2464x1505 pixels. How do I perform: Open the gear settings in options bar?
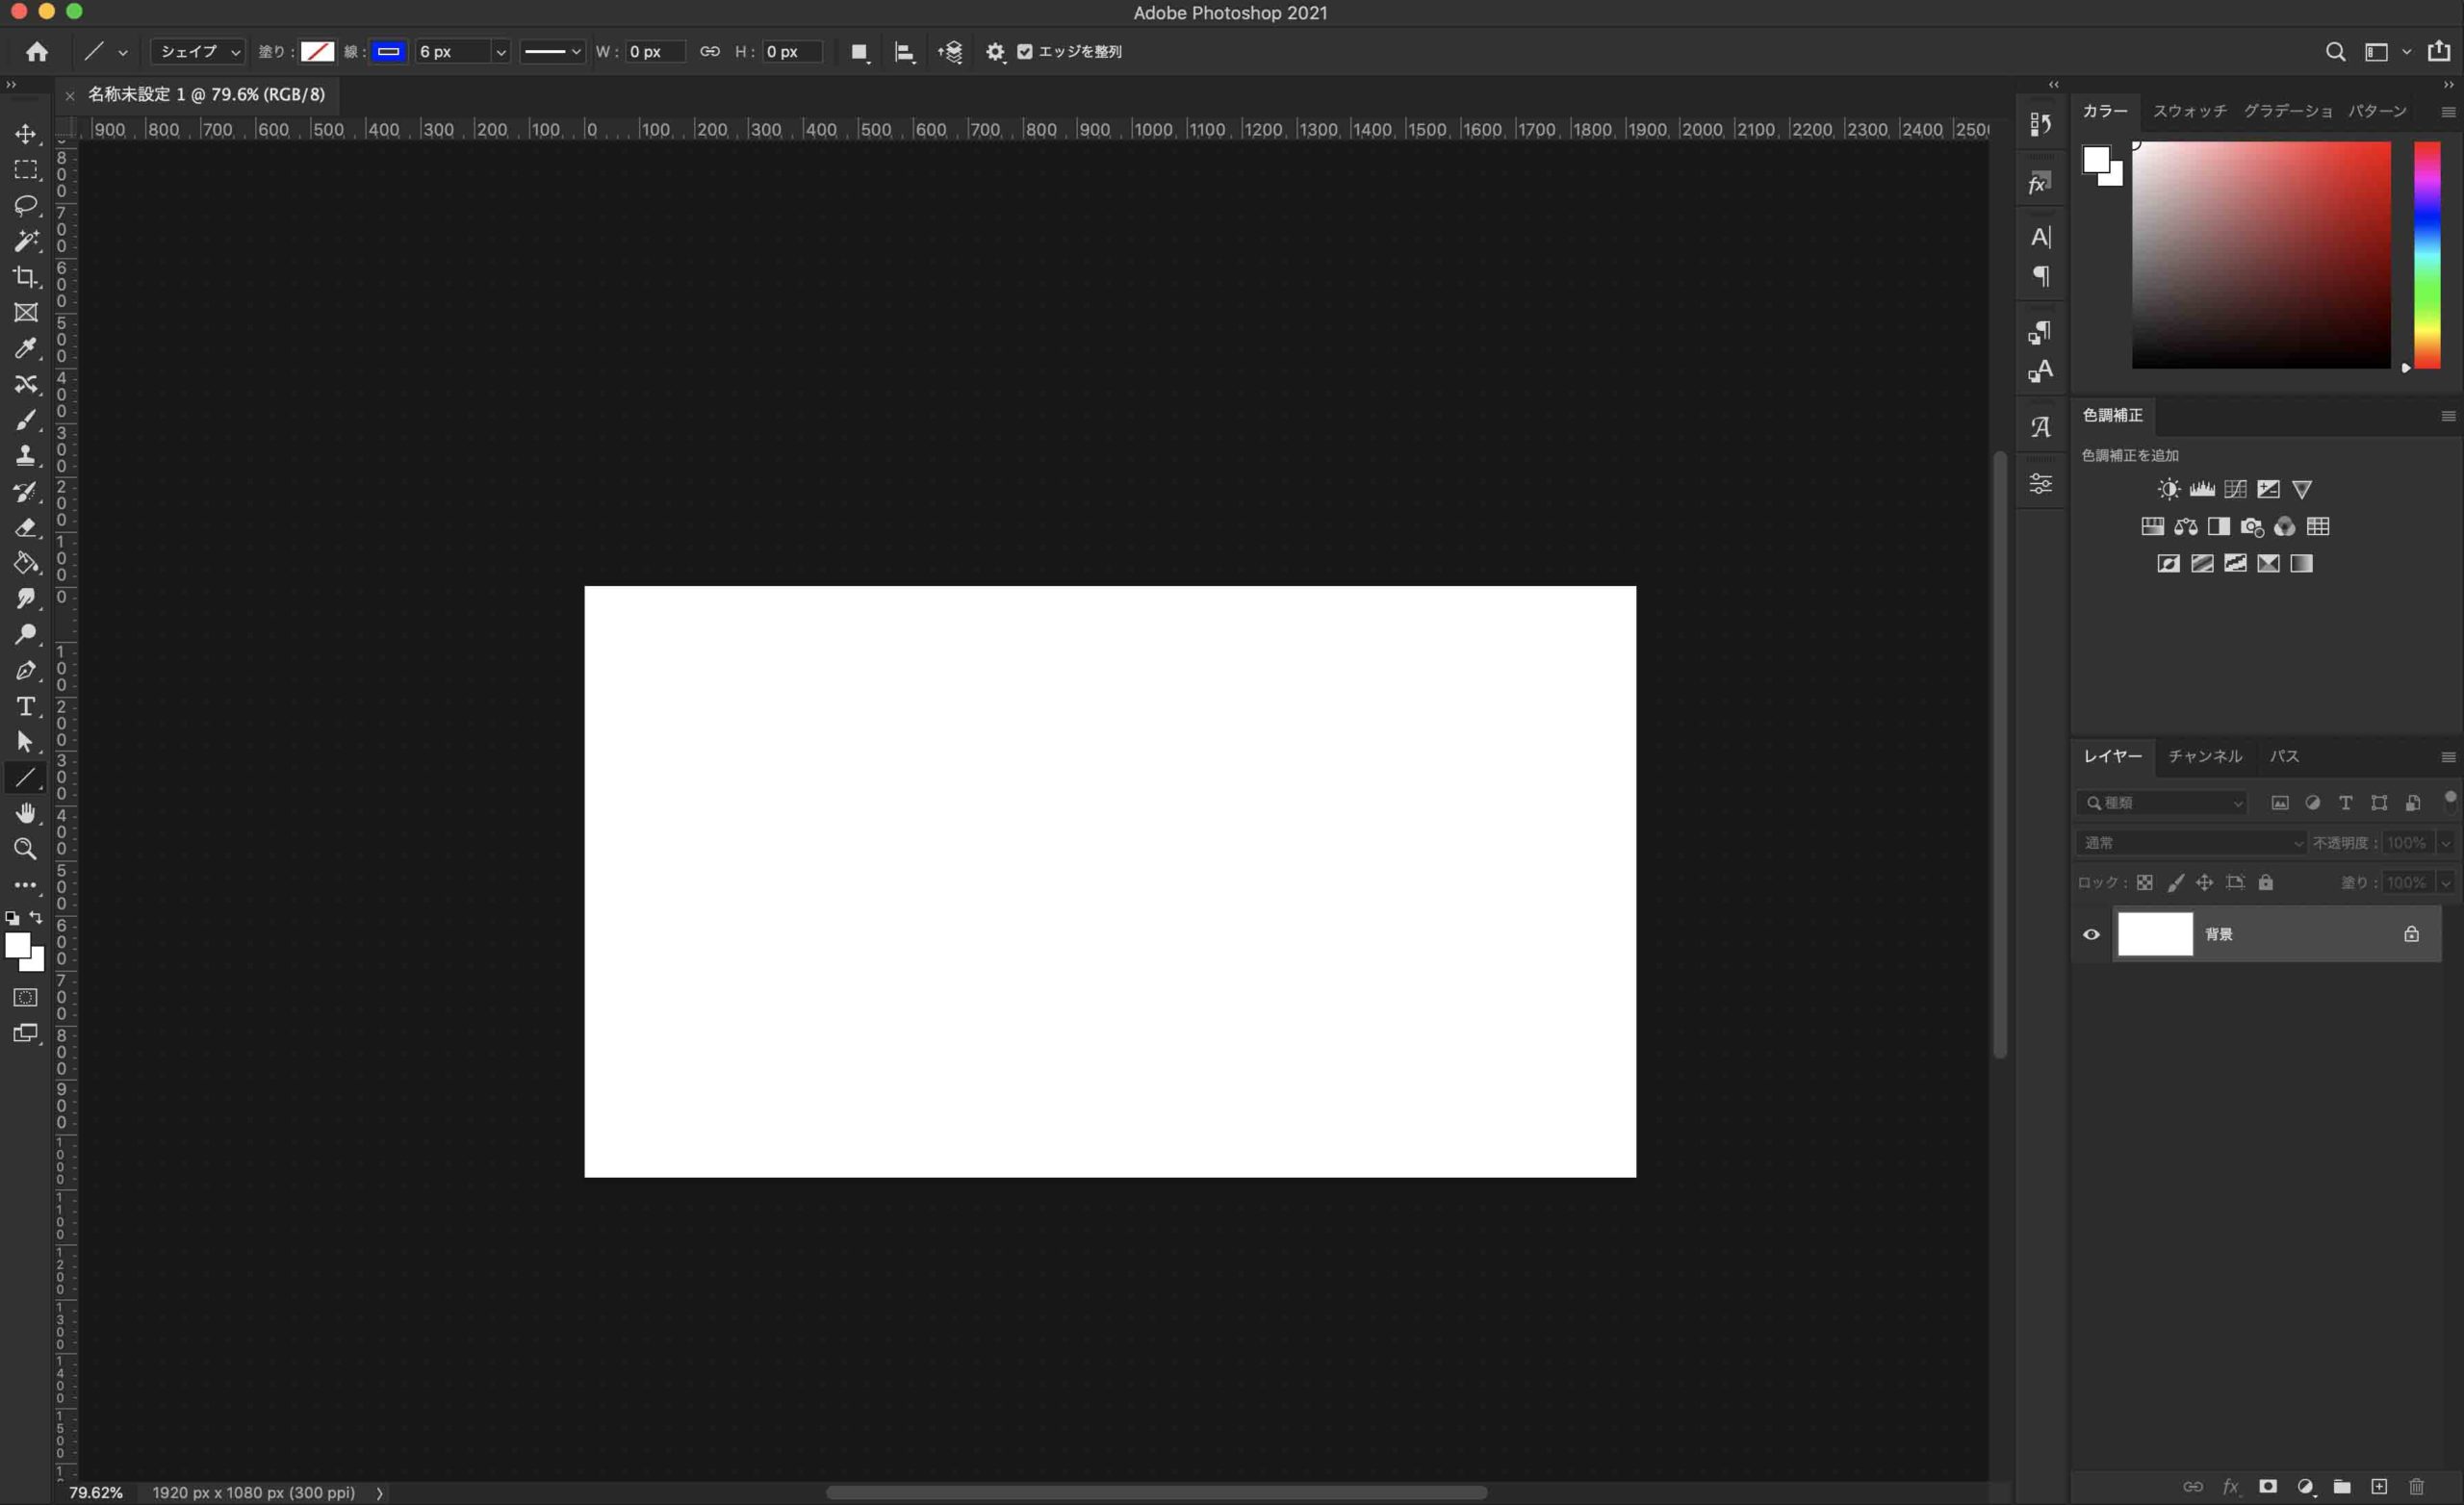point(995,52)
